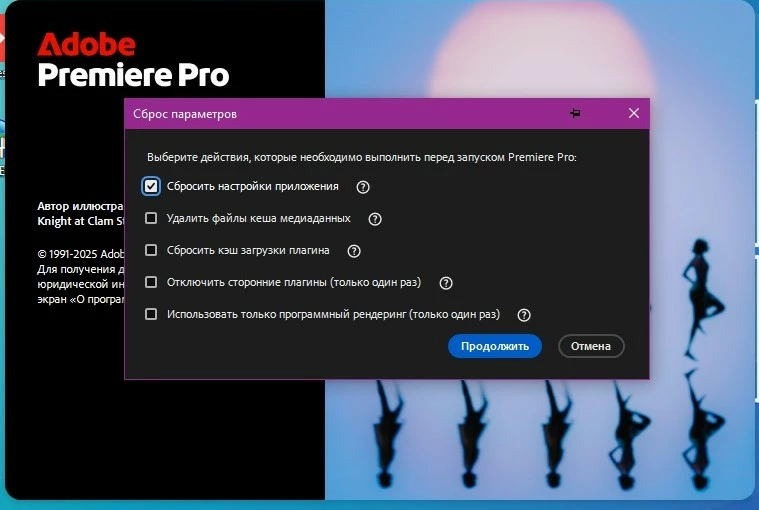759x510 pixels.
Task: Click the 'Отключить сторонние плагины' label text
Action: (x=294, y=282)
